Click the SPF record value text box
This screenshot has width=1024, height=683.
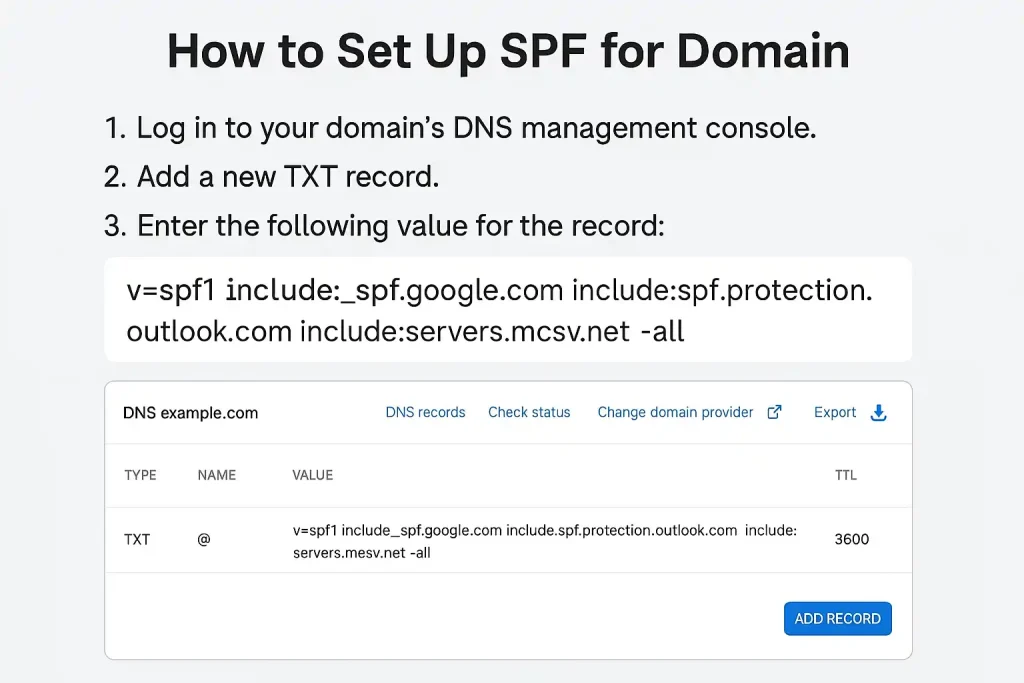coord(507,309)
